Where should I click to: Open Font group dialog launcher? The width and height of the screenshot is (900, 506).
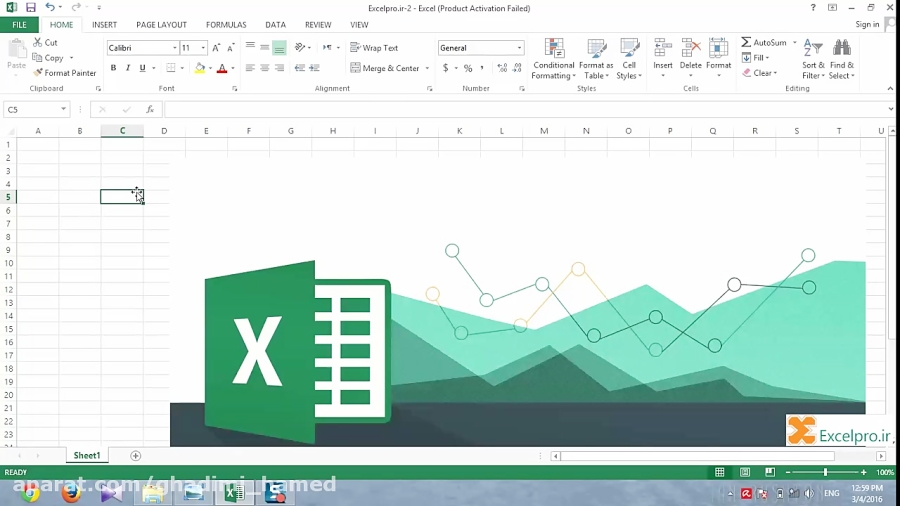235,89
